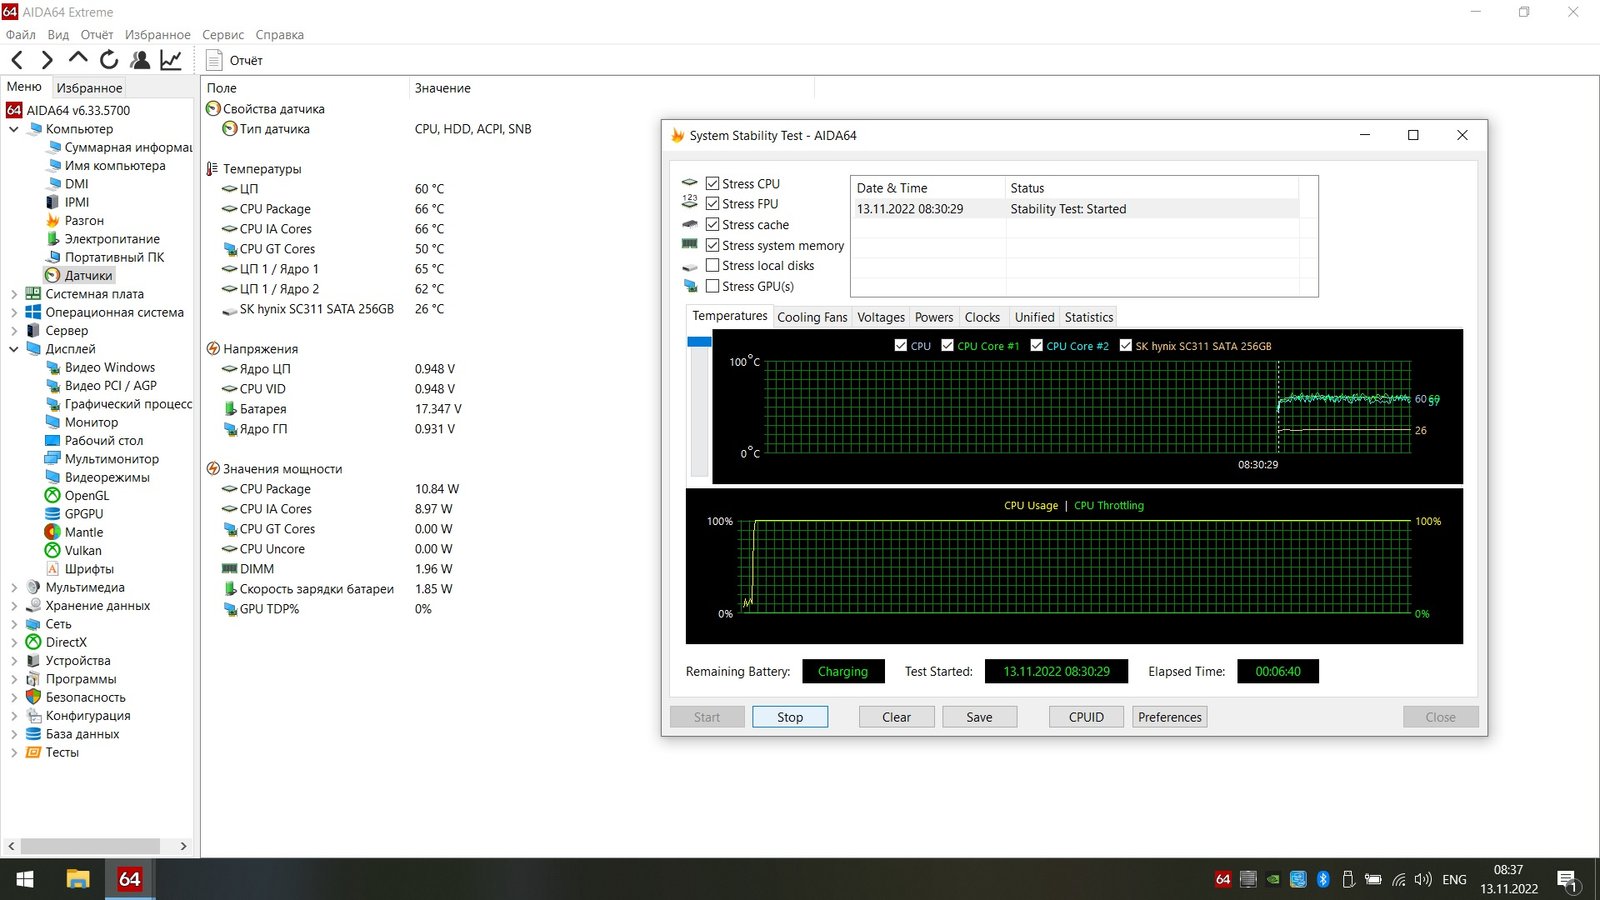Click the Clear button
Screen dimensions: 1600x900
click(897, 717)
